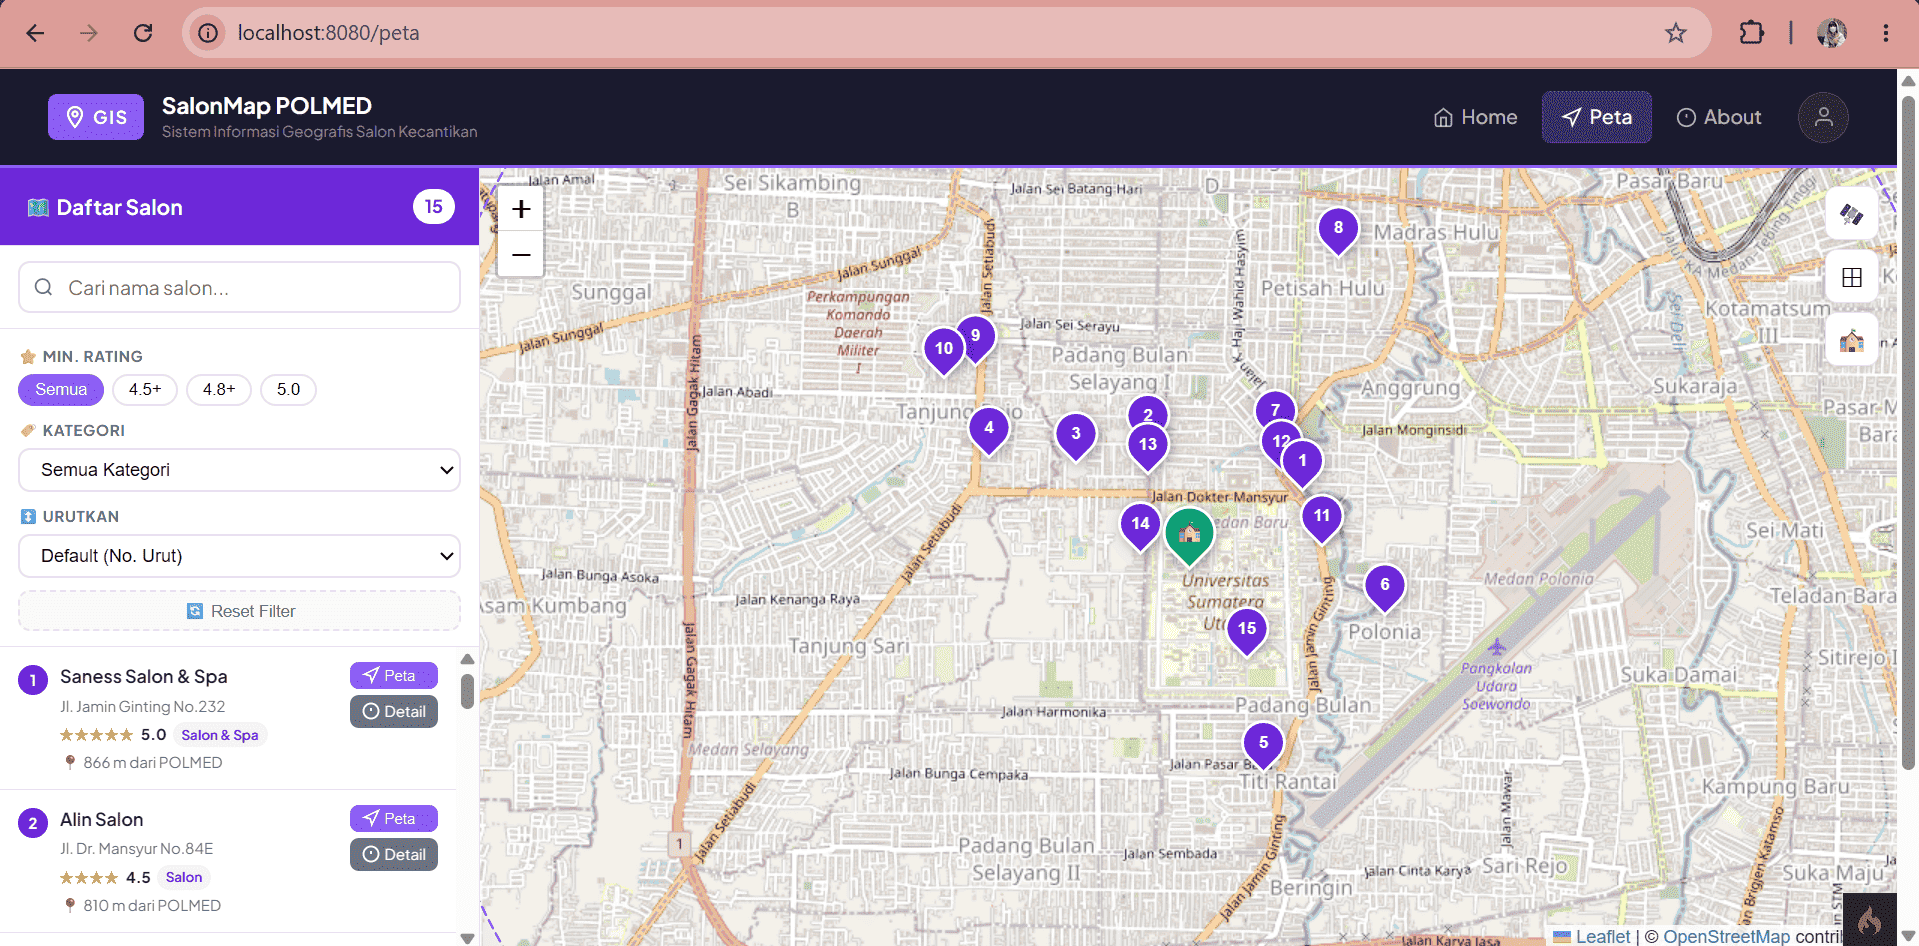The width and height of the screenshot is (1919, 946).
Task: Open the Leaflet attribution link
Action: click(x=1602, y=937)
